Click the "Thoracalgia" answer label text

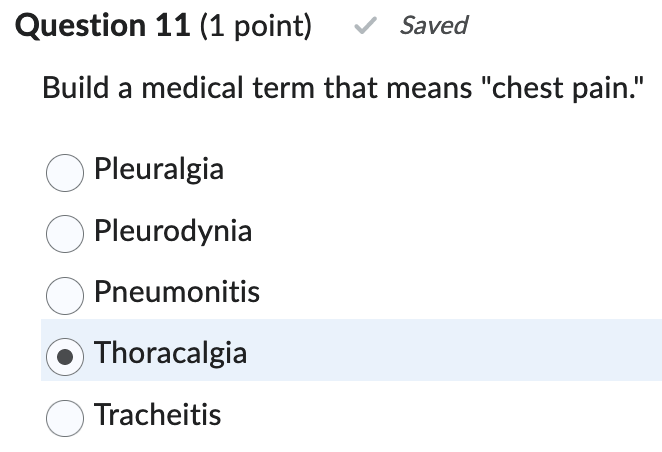170,353
